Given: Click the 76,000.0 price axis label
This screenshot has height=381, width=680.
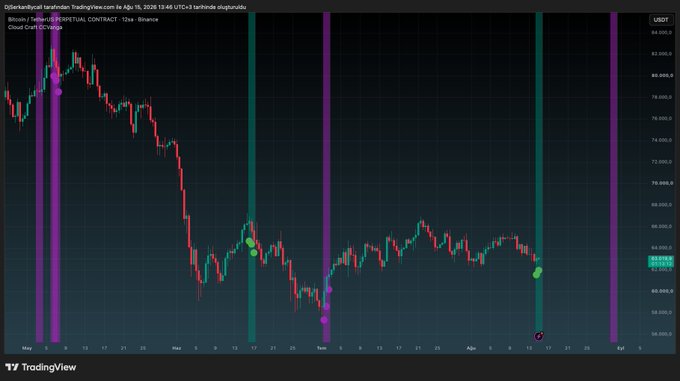Looking at the screenshot, I should point(661,118).
